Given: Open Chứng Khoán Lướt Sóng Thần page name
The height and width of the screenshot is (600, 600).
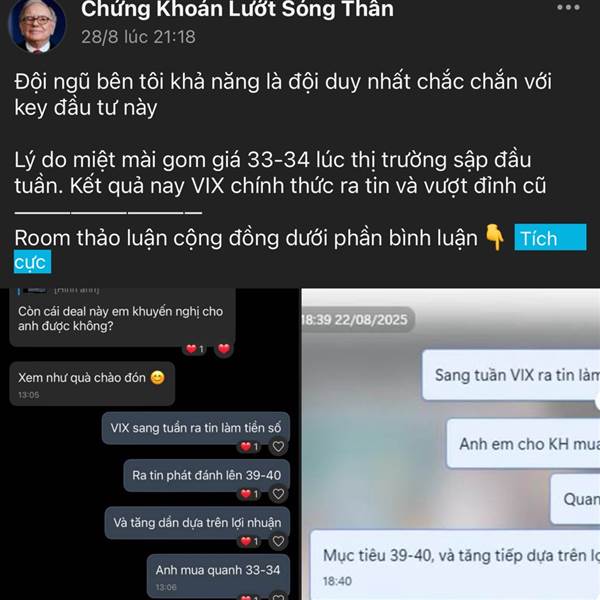Looking at the screenshot, I should pyautogui.click(x=237, y=9).
